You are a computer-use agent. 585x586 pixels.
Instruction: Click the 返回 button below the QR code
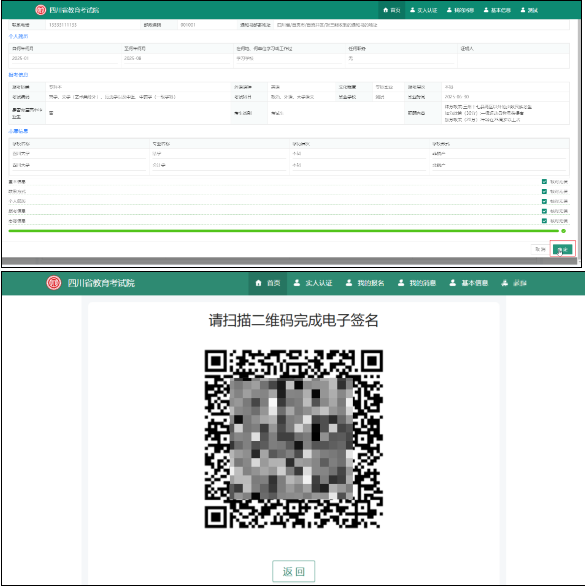click(293, 571)
